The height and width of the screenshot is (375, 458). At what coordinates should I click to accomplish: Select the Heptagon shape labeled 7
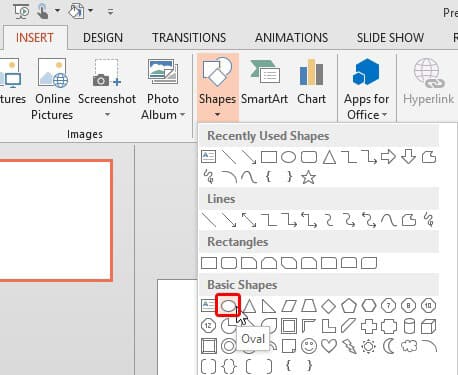(389, 306)
